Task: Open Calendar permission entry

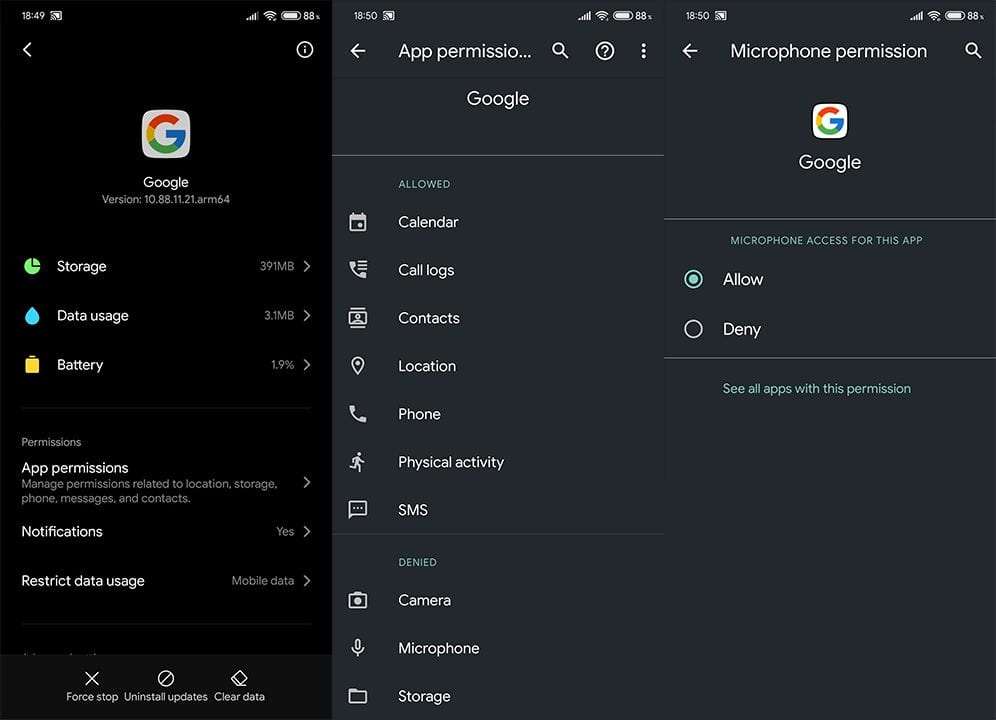Action: [428, 222]
